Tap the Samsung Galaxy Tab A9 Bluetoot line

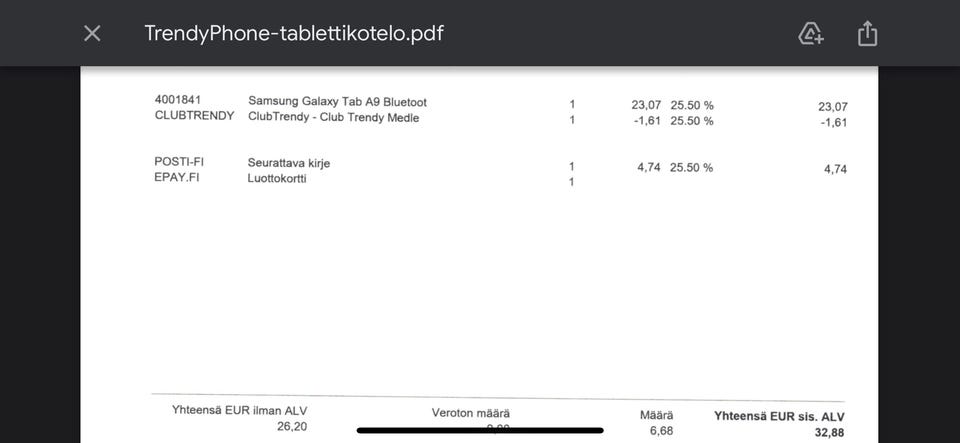click(x=337, y=102)
